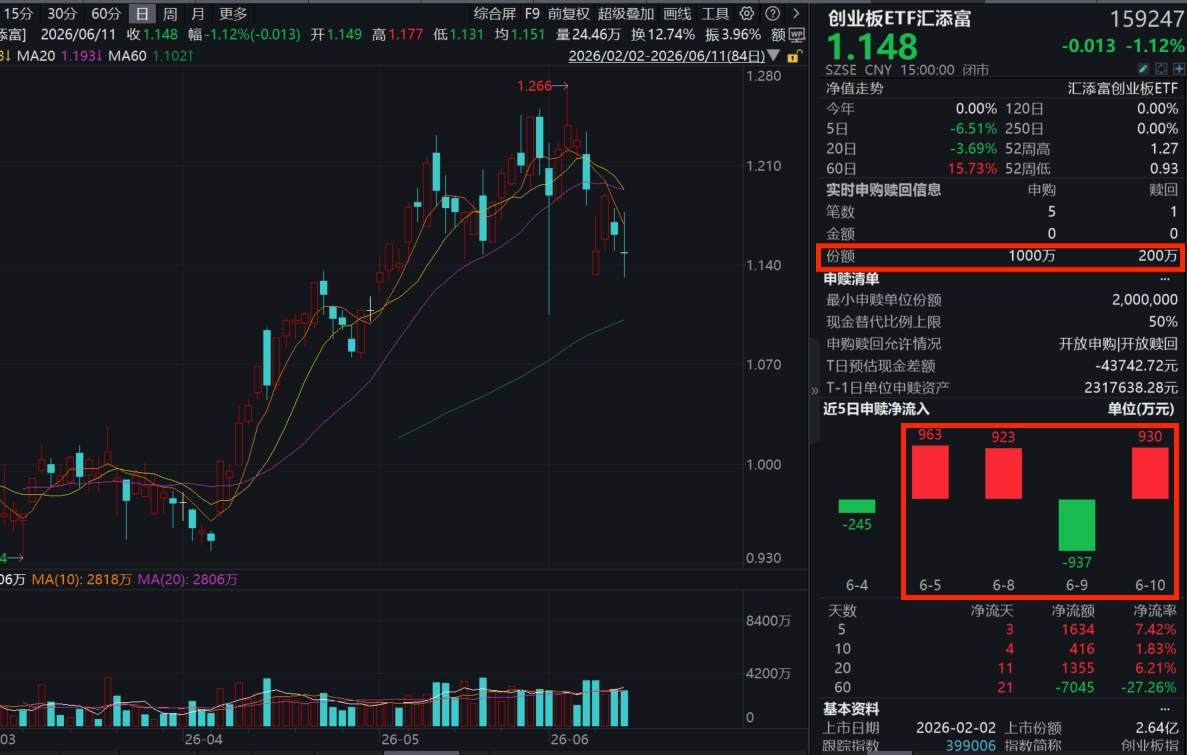
Task: Click the WP monitor icon beside 额
Action: [796, 35]
